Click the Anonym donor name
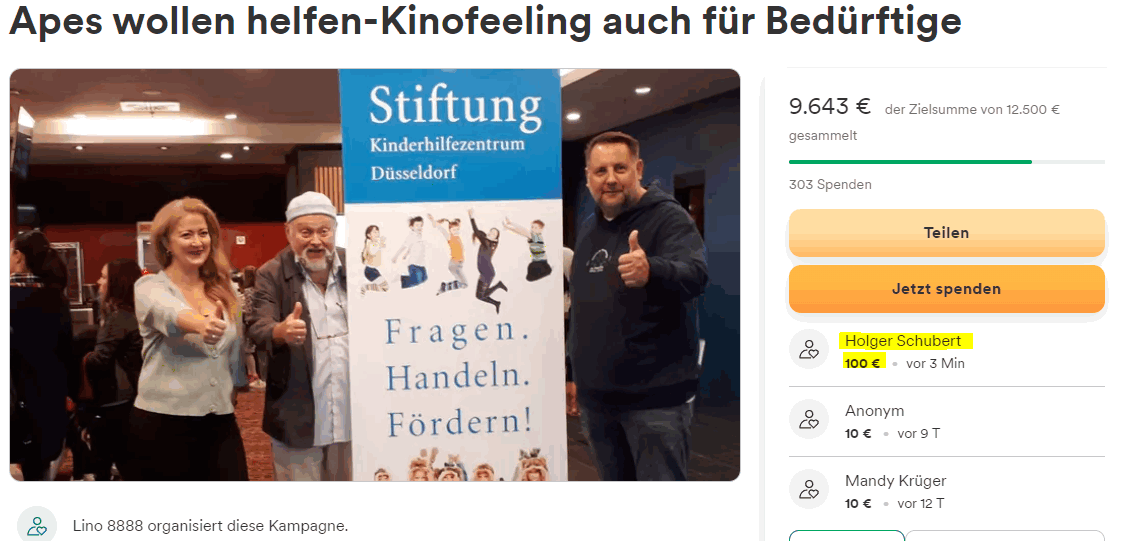Screen dimensions: 1126x541 875,411
